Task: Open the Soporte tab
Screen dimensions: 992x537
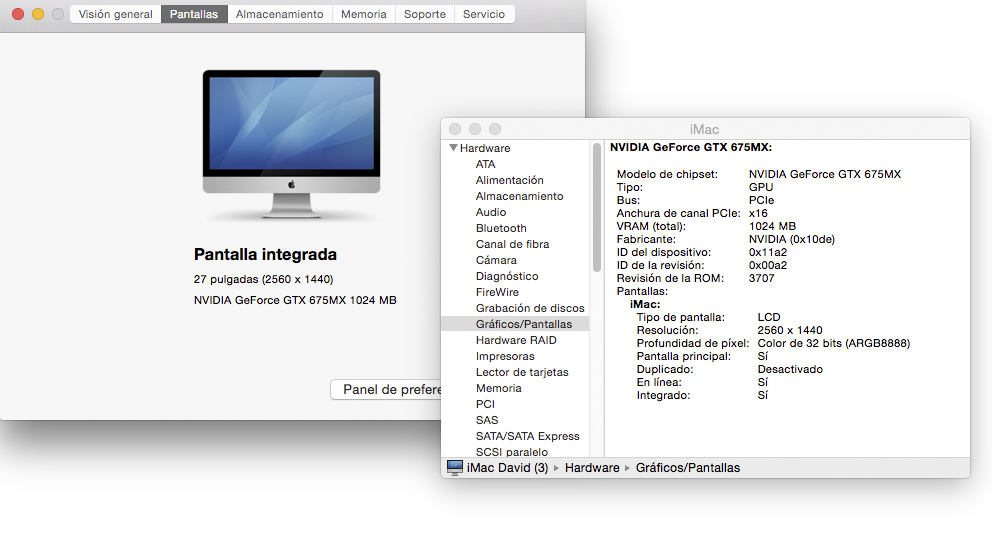Action: [425, 14]
